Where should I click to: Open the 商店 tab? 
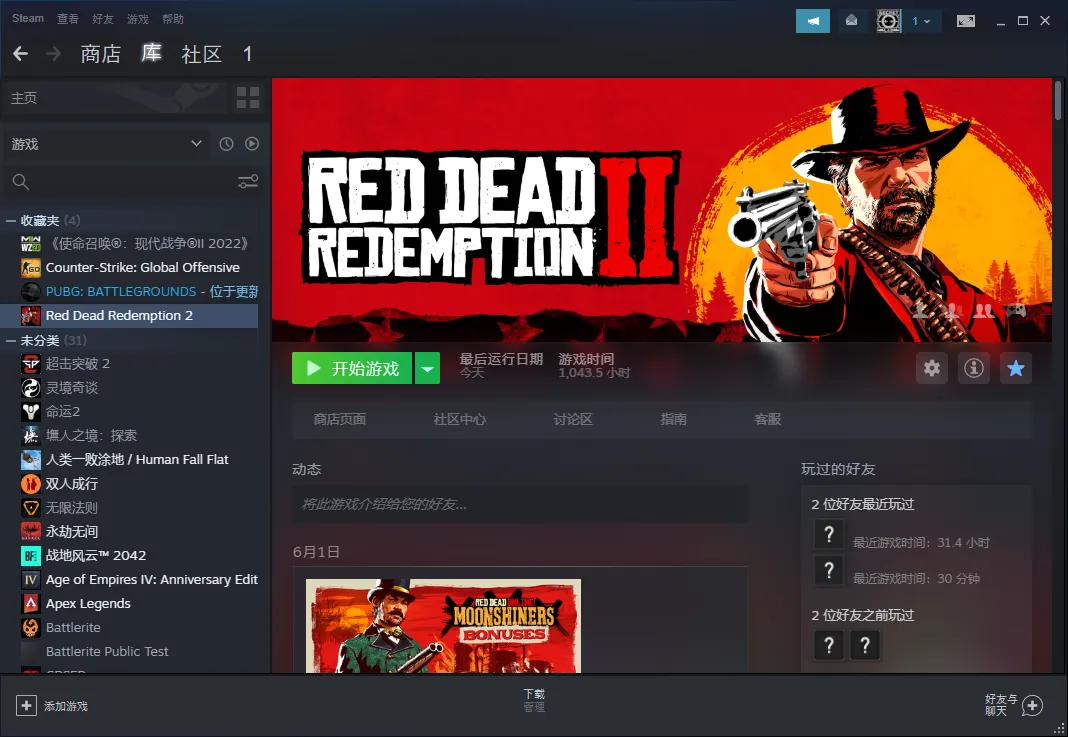[100, 54]
